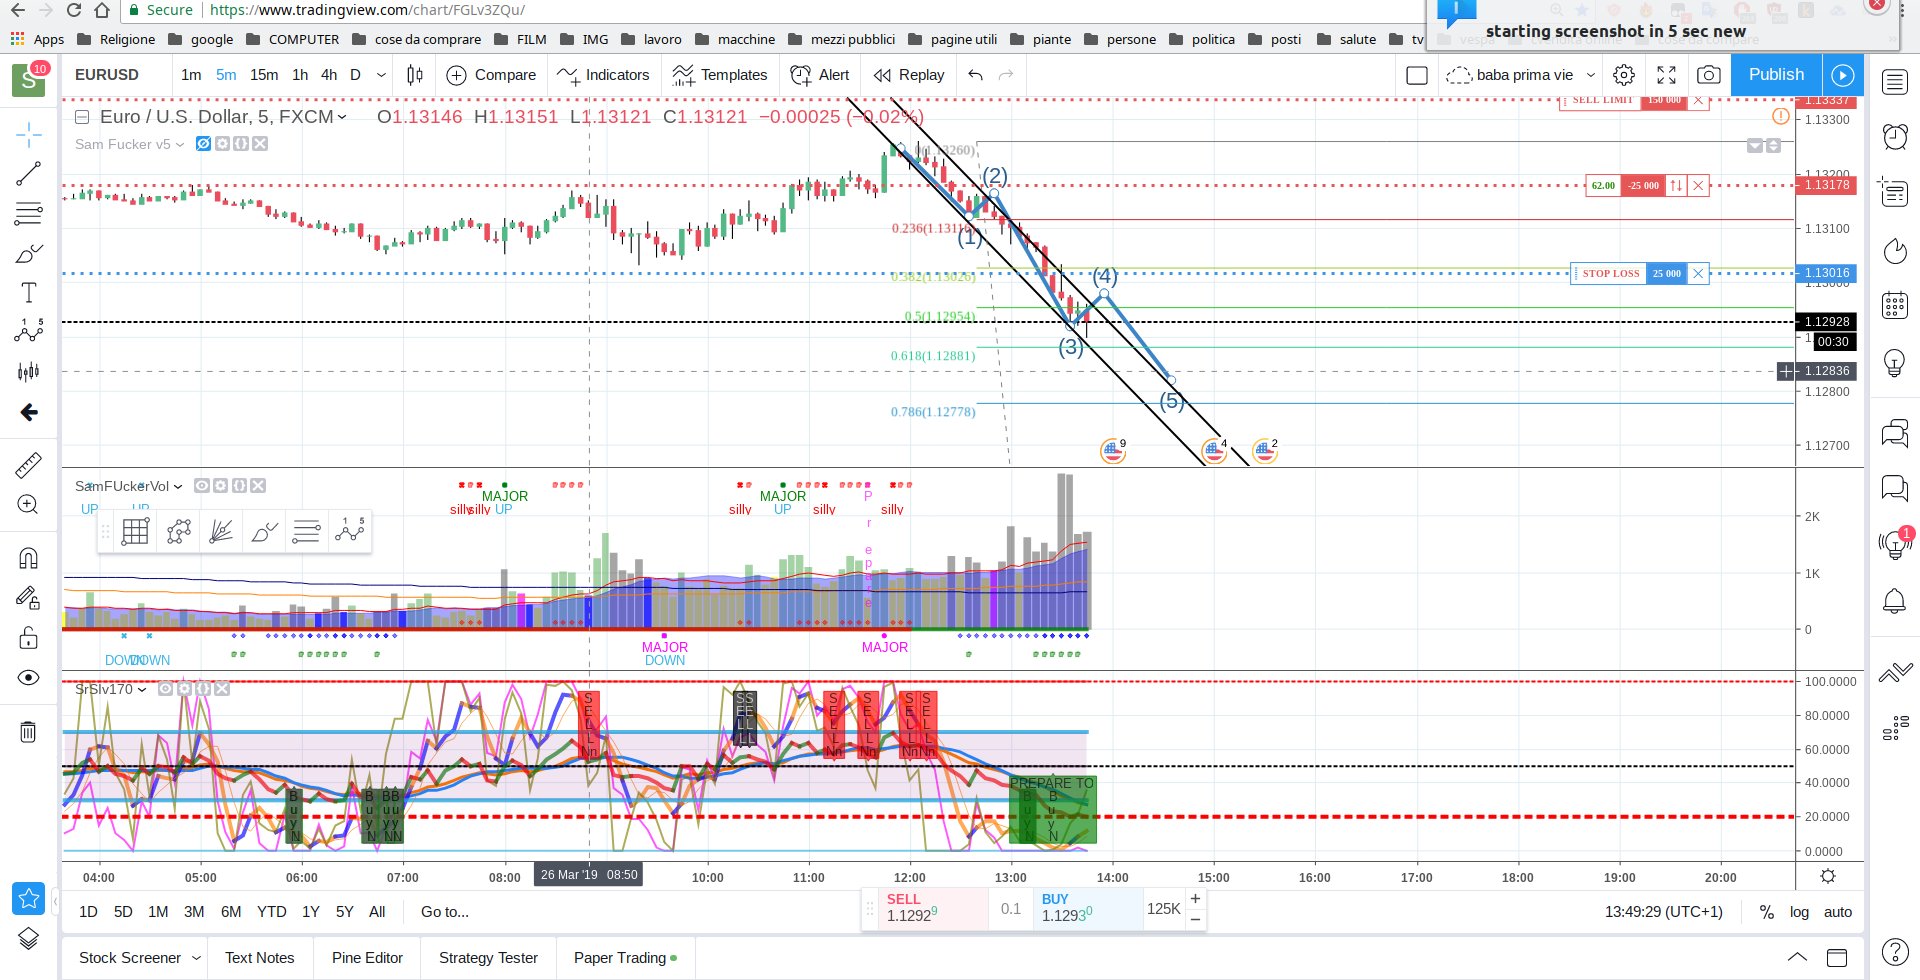
Task: Change the candlestick bar style
Action: 415,75
